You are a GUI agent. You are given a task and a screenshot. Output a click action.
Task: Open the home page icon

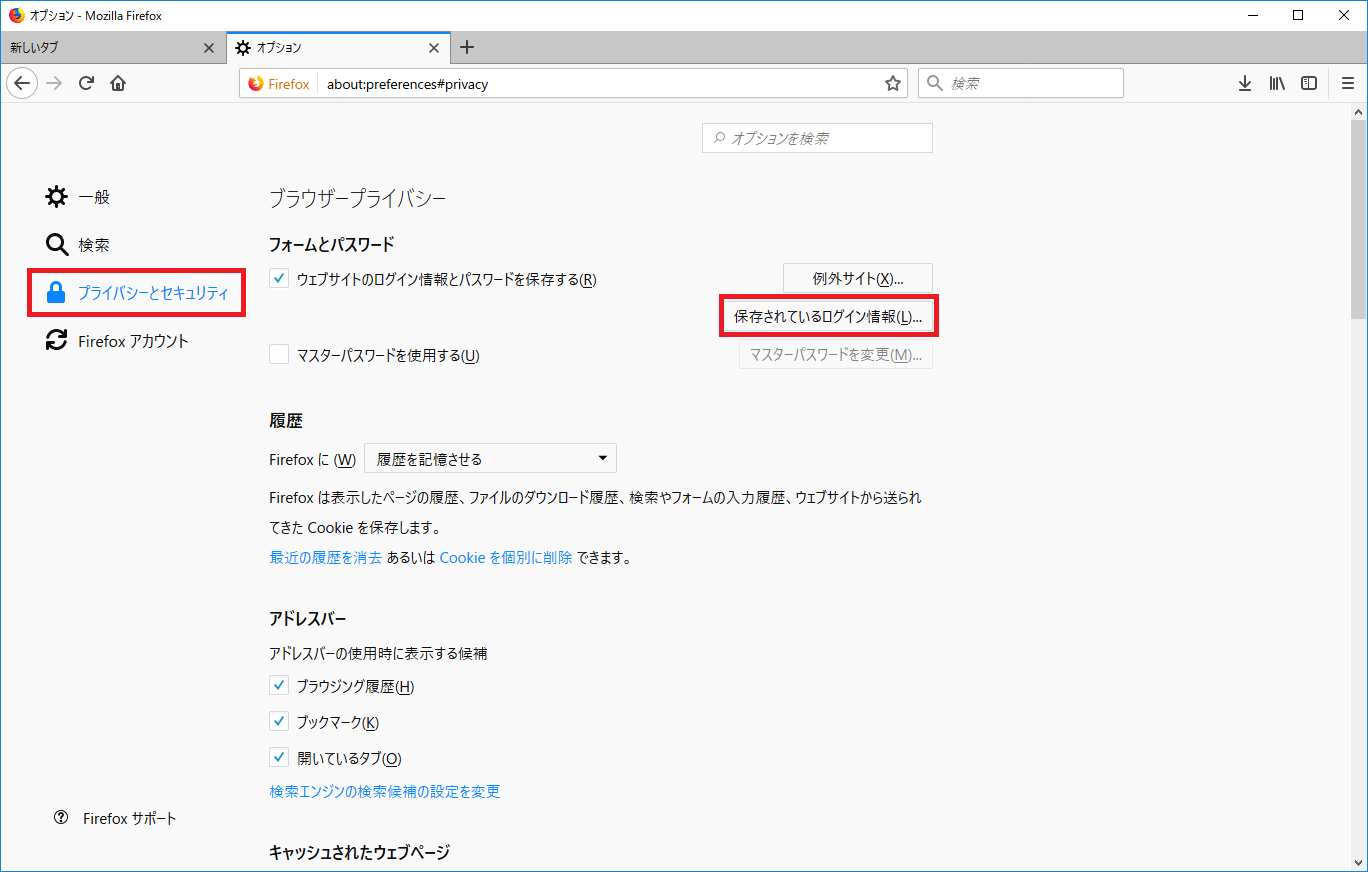[118, 83]
